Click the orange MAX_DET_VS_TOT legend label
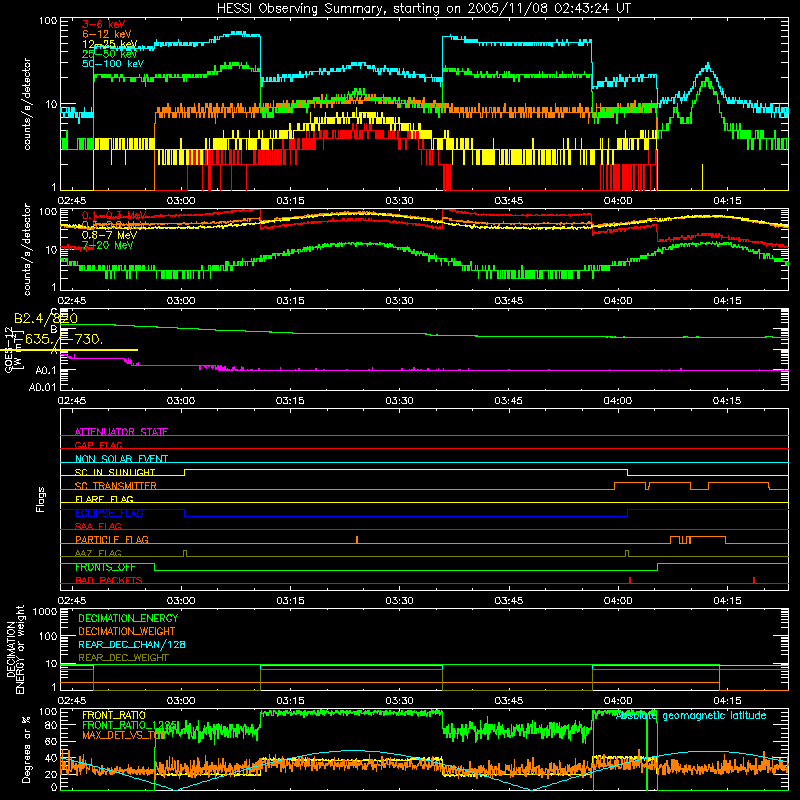Screen dimensions: 800x800 pos(123,735)
